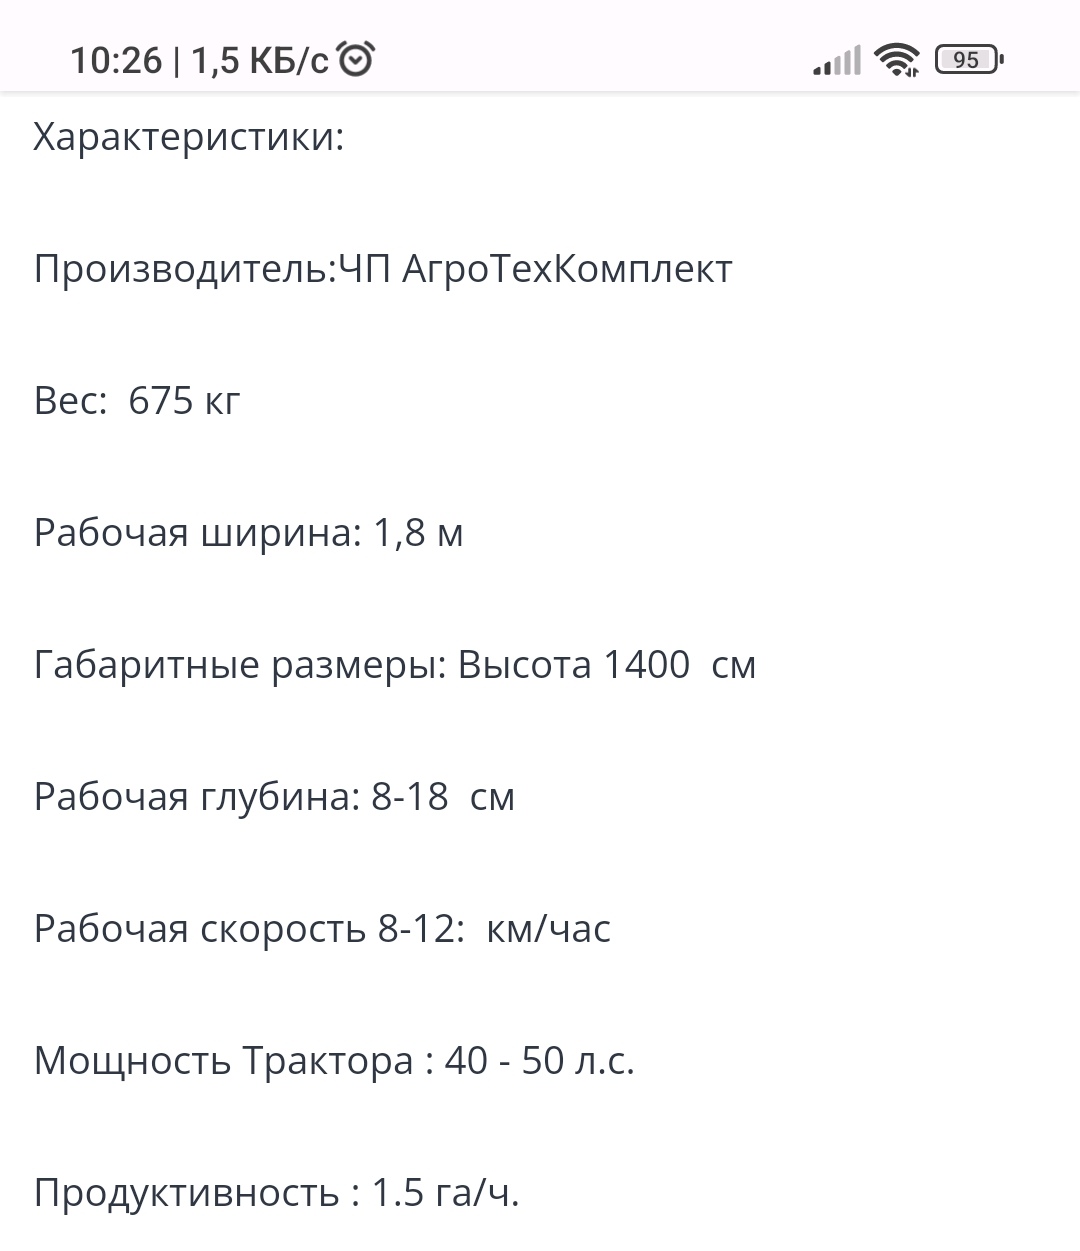Tap the Характеристики heading

tap(188, 137)
